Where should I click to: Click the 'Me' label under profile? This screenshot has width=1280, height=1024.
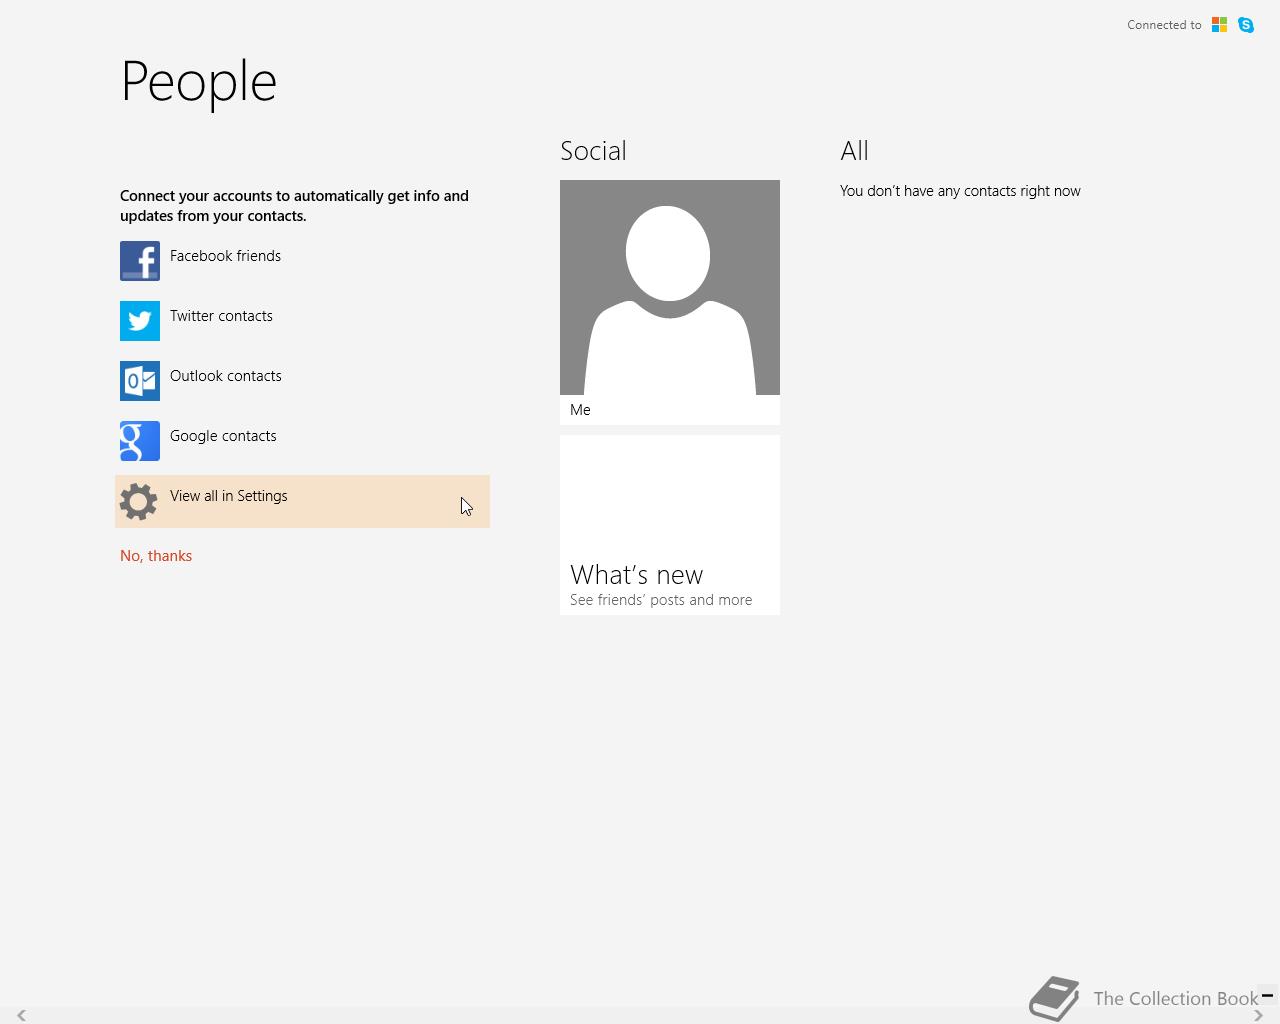[x=580, y=410]
